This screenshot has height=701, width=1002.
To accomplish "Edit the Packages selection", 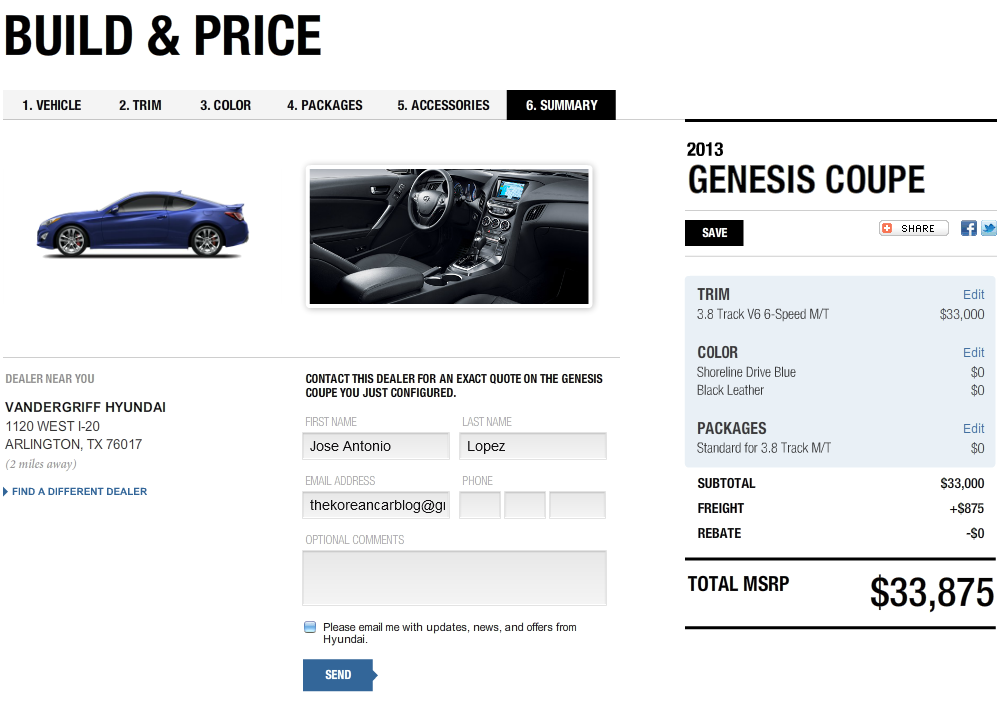I will 973,429.
